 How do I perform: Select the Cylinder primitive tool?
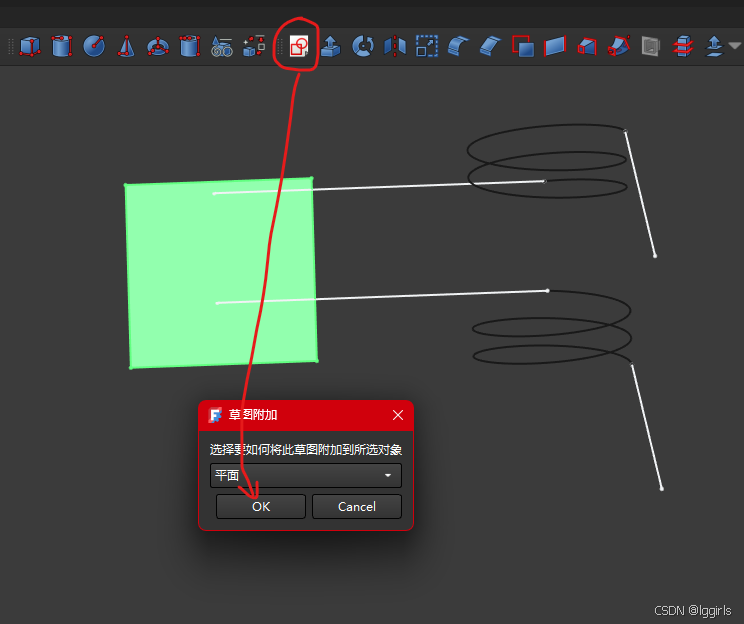pyautogui.click(x=62, y=47)
